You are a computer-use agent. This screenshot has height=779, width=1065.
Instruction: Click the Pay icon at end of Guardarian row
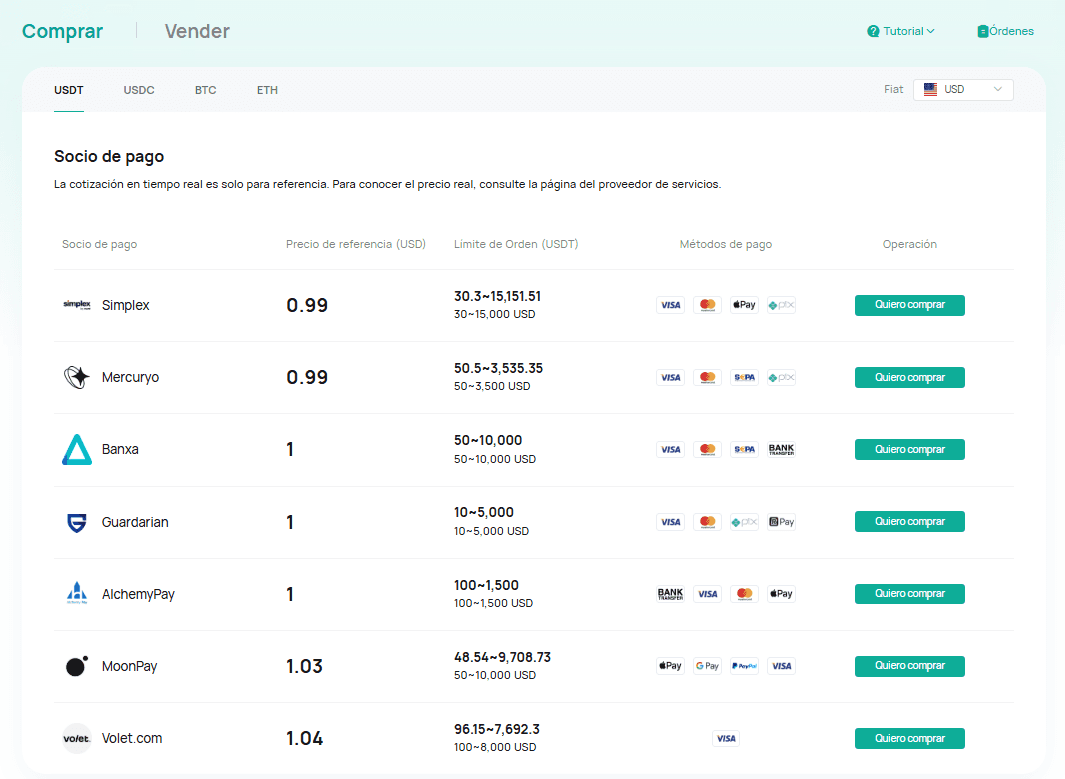tap(781, 522)
